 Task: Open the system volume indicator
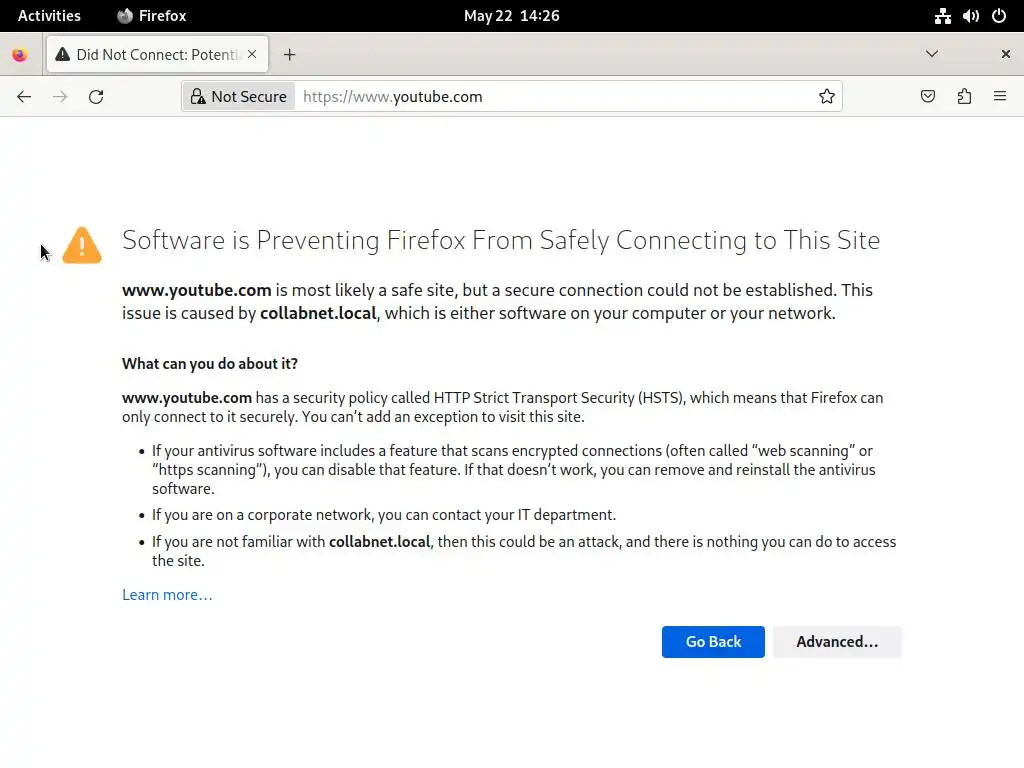point(970,16)
